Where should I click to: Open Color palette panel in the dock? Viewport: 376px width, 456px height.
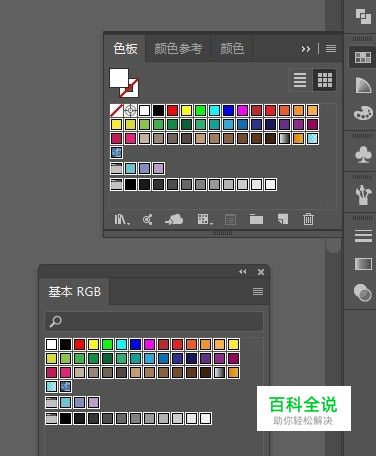(363, 113)
